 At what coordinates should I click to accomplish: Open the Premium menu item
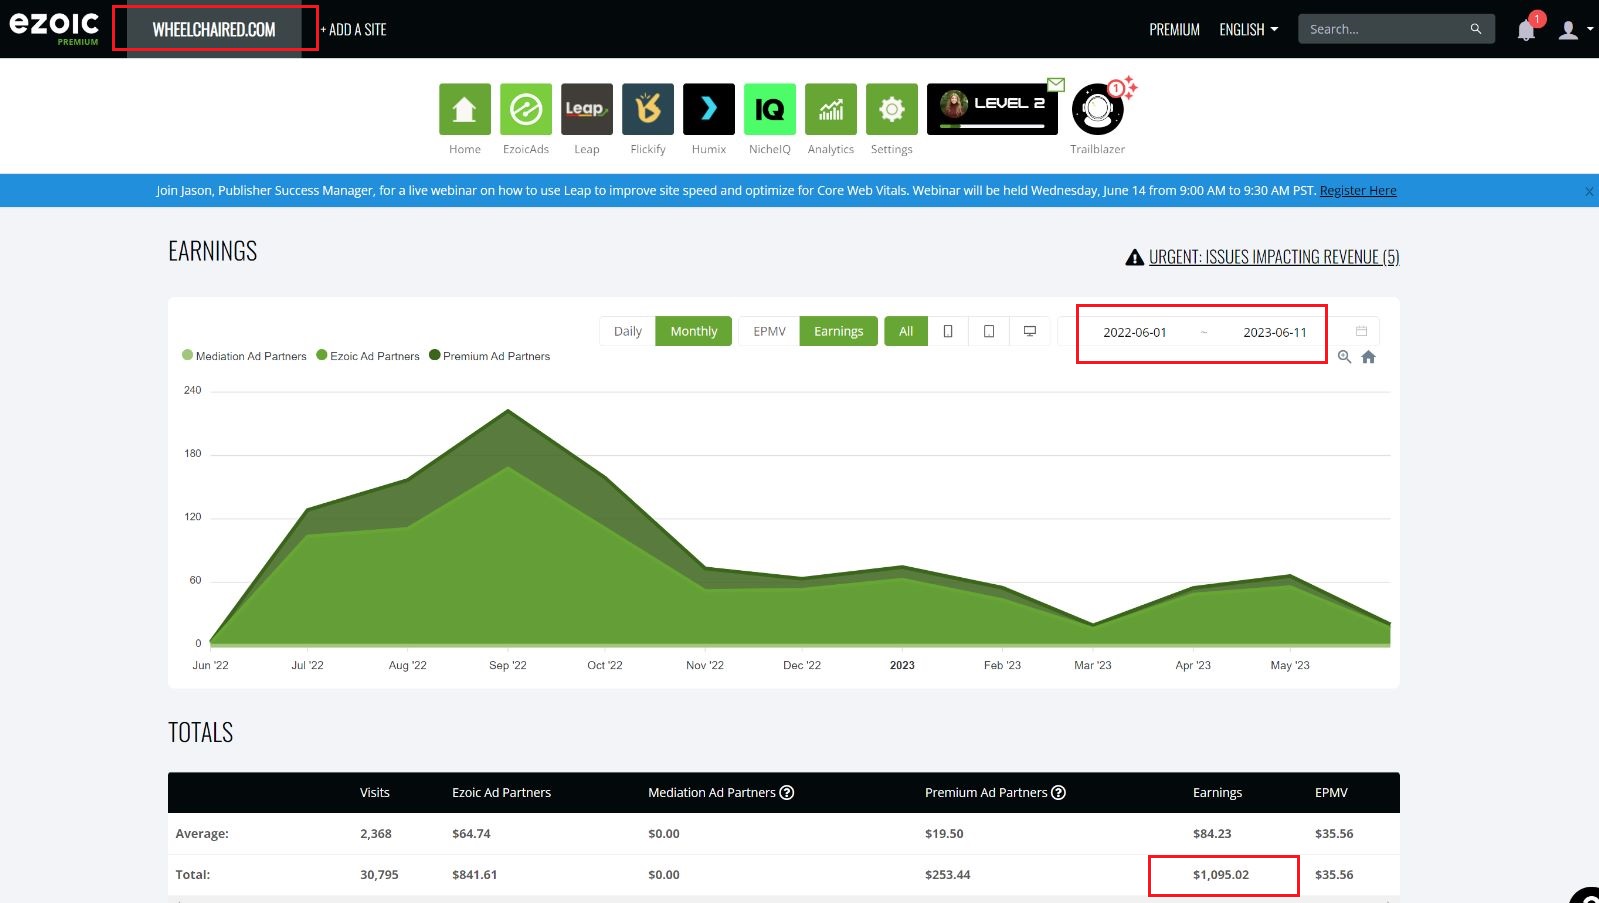1174,30
